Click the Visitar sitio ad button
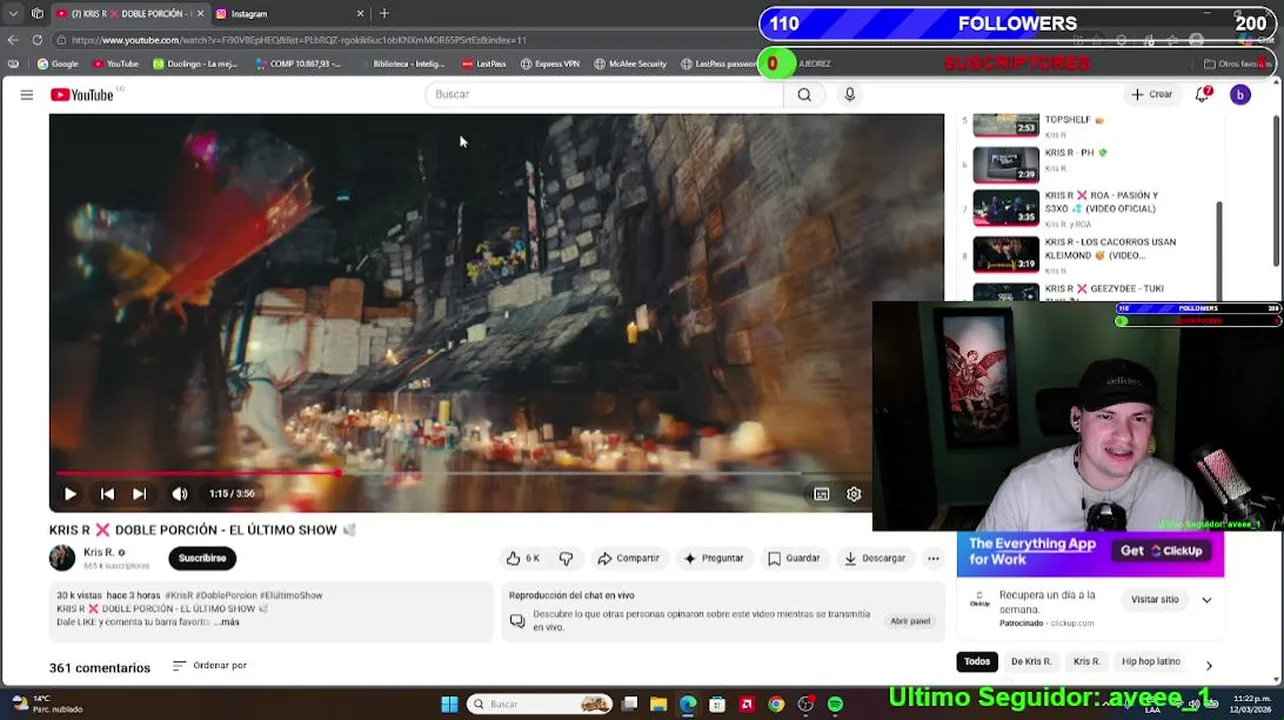1284x720 pixels. [1155, 600]
